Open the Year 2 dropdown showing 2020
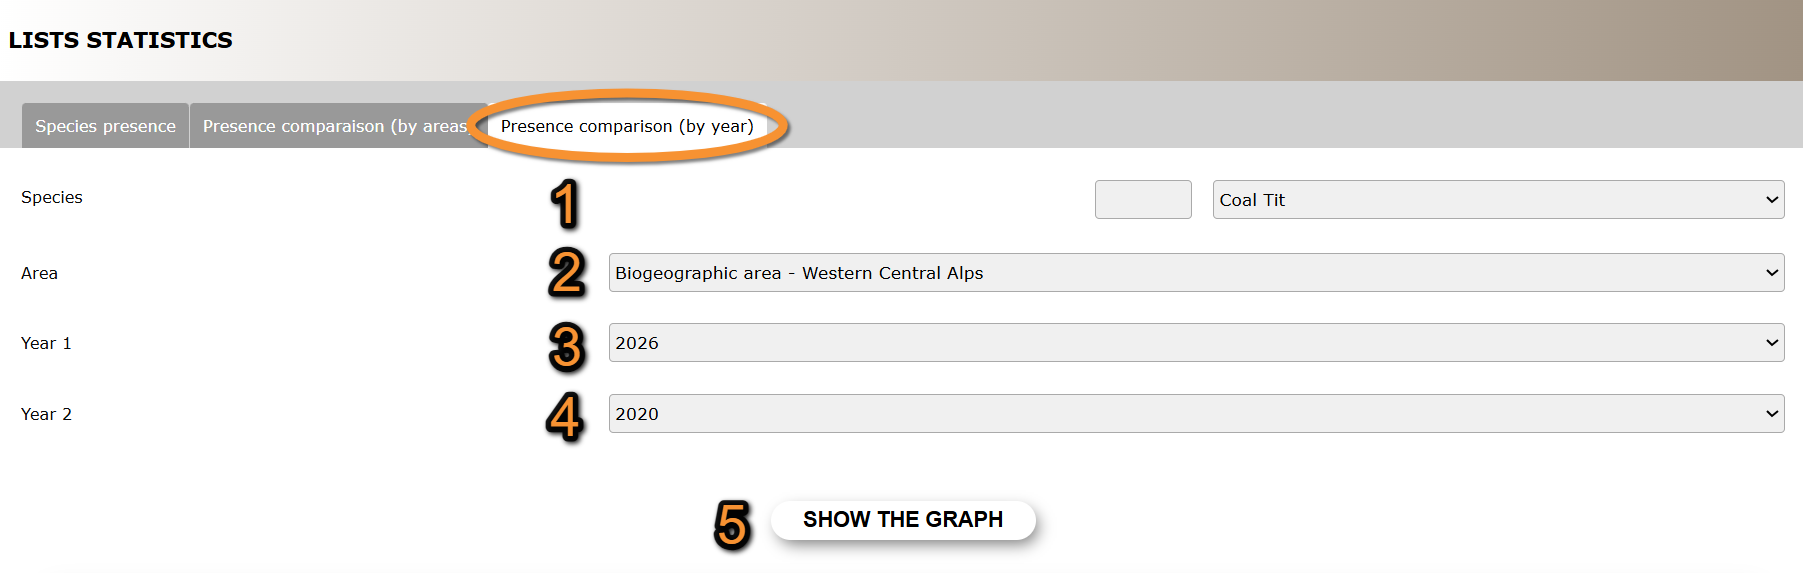The height and width of the screenshot is (573, 1803). coord(1195,414)
